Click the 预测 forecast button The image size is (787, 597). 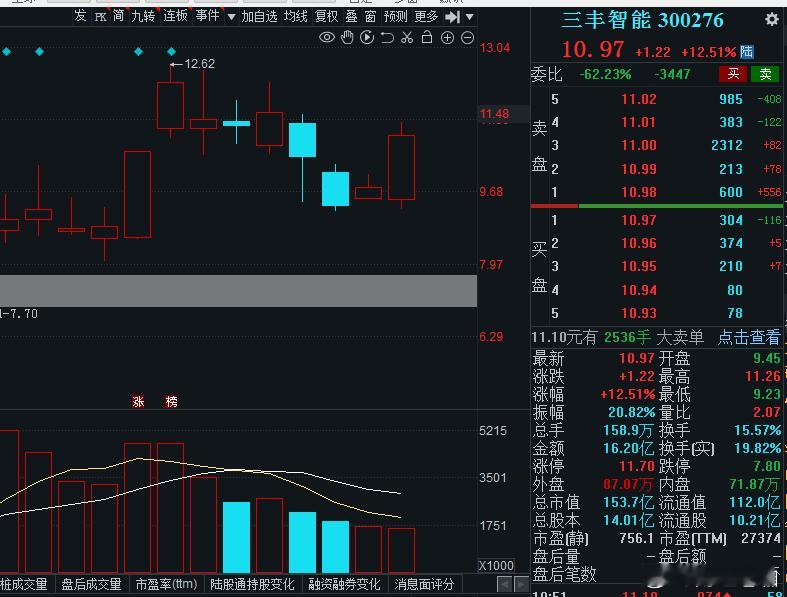[396, 17]
